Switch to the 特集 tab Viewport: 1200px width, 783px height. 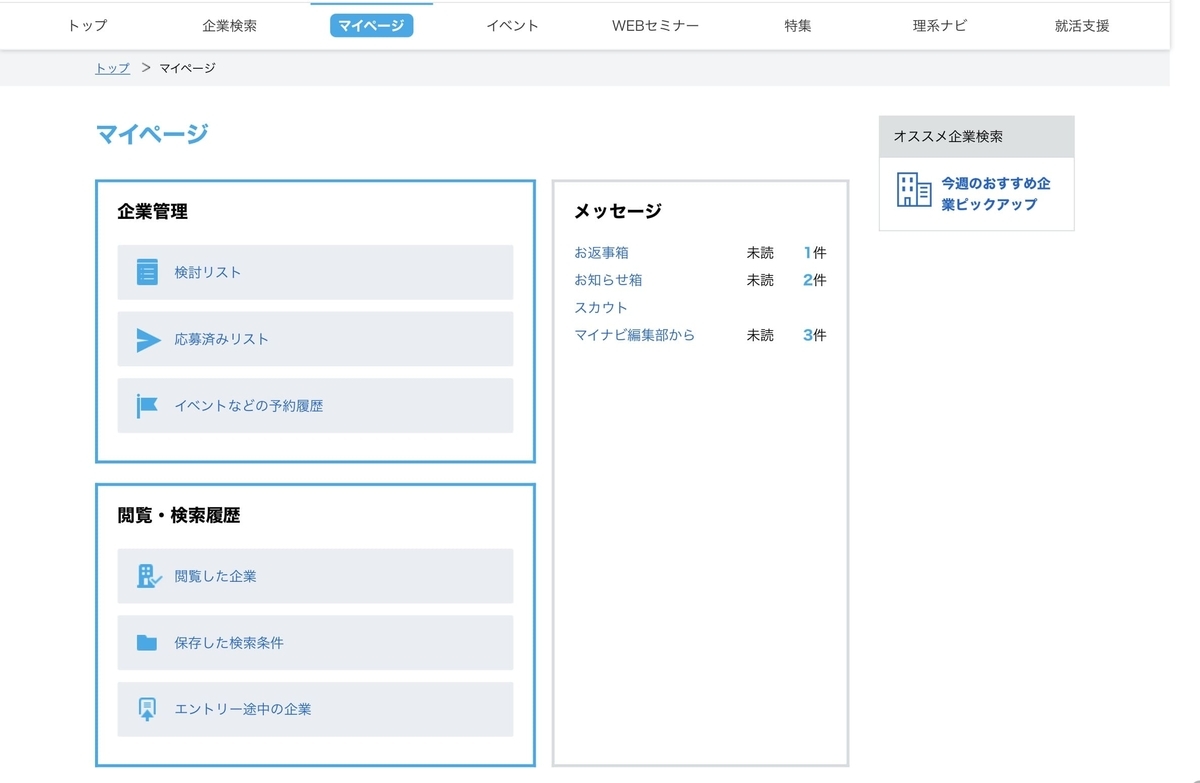[798, 26]
